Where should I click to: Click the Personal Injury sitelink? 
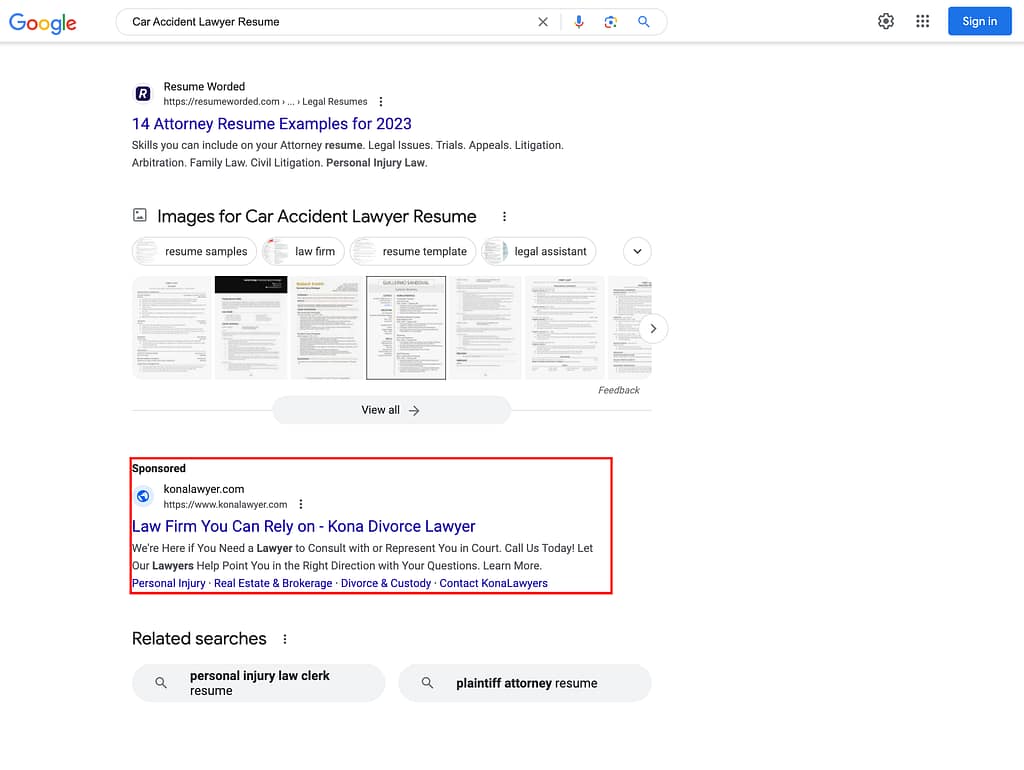[x=168, y=583]
